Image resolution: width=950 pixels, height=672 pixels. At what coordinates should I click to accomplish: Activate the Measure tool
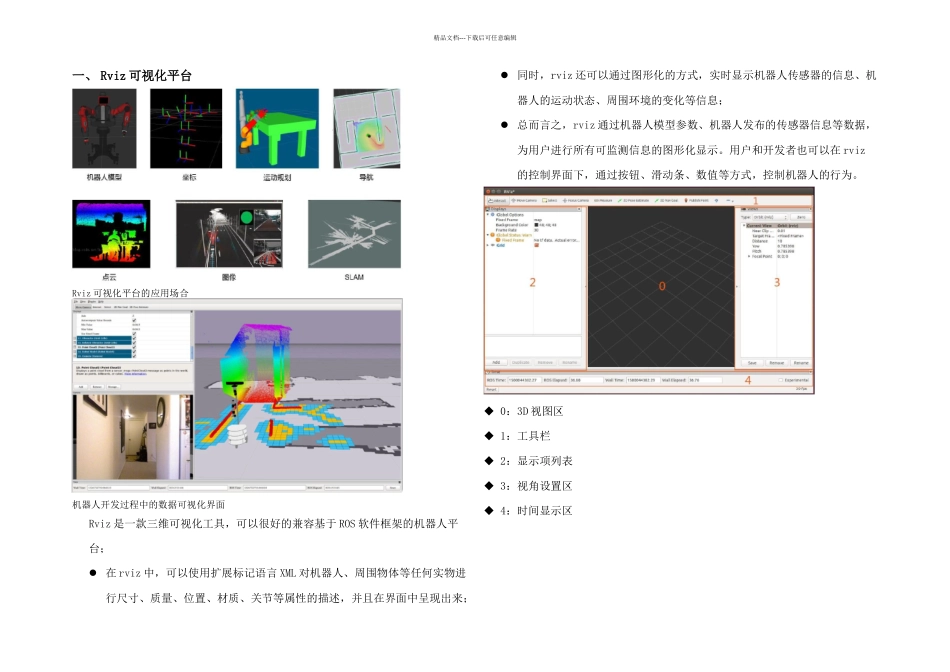pos(603,201)
